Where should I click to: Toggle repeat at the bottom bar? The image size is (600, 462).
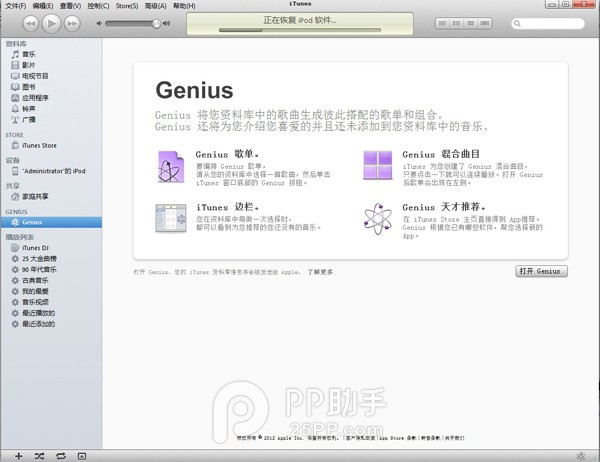click(61, 455)
